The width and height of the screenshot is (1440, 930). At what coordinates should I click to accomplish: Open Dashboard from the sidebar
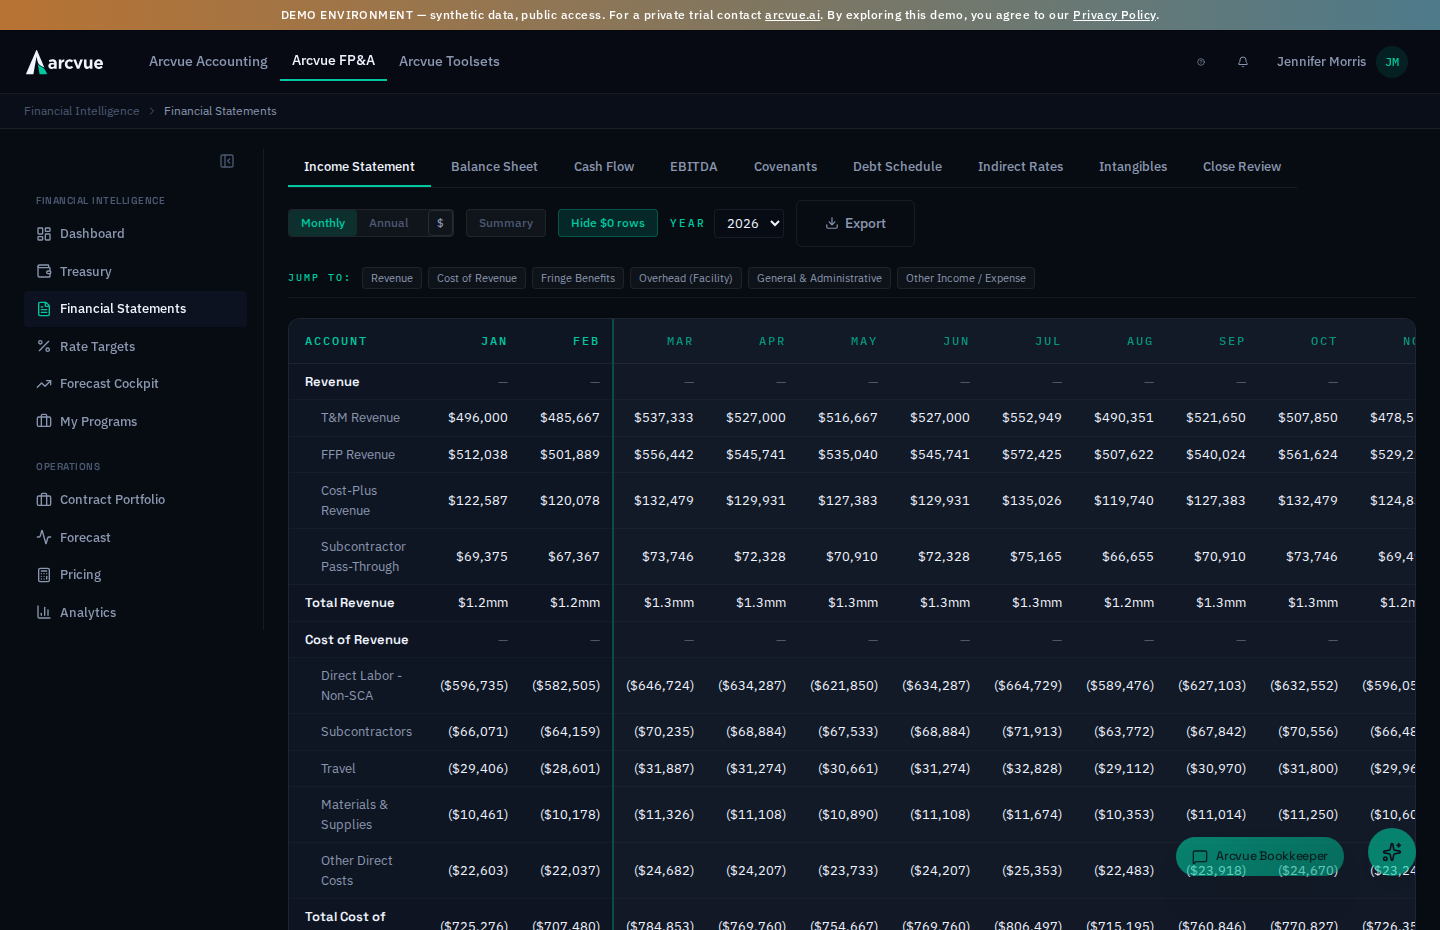135,234
